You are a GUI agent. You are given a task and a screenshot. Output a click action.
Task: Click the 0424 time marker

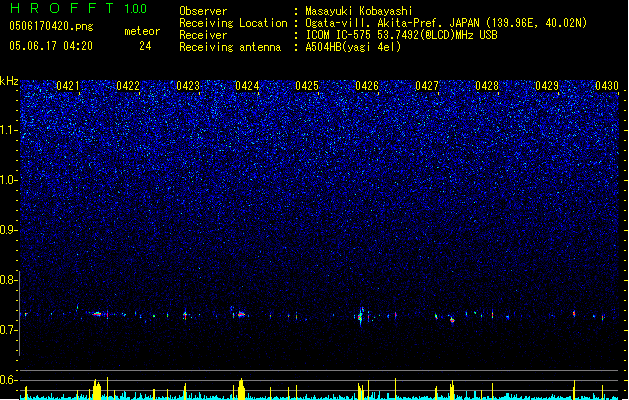coord(247,86)
